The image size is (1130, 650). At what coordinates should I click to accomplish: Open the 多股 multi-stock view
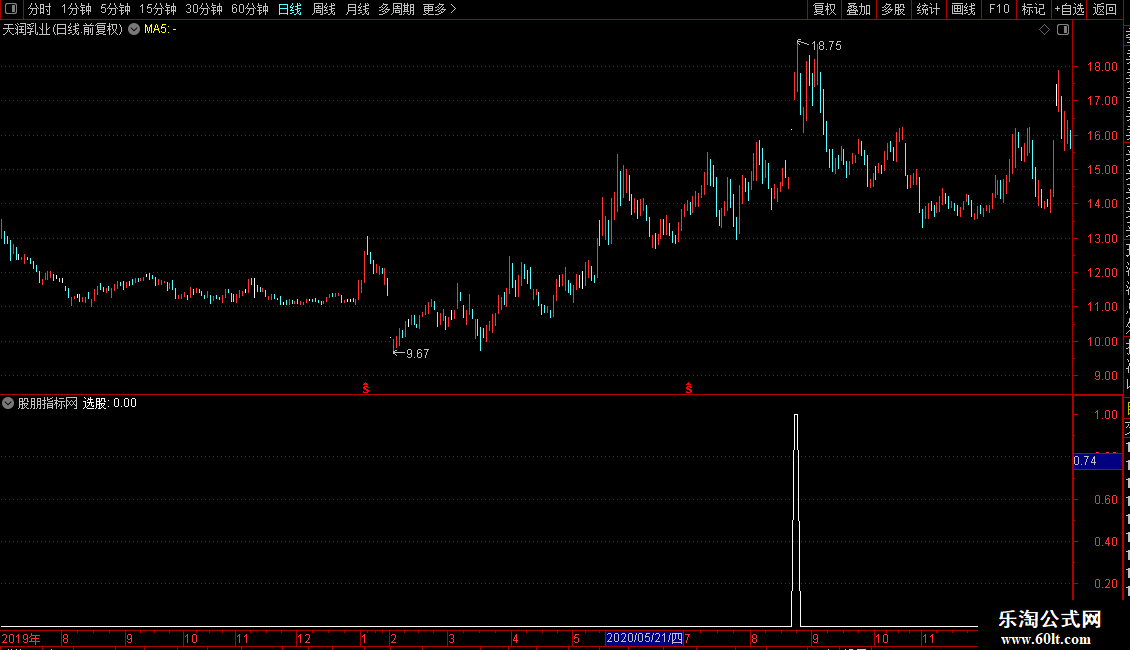point(893,9)
